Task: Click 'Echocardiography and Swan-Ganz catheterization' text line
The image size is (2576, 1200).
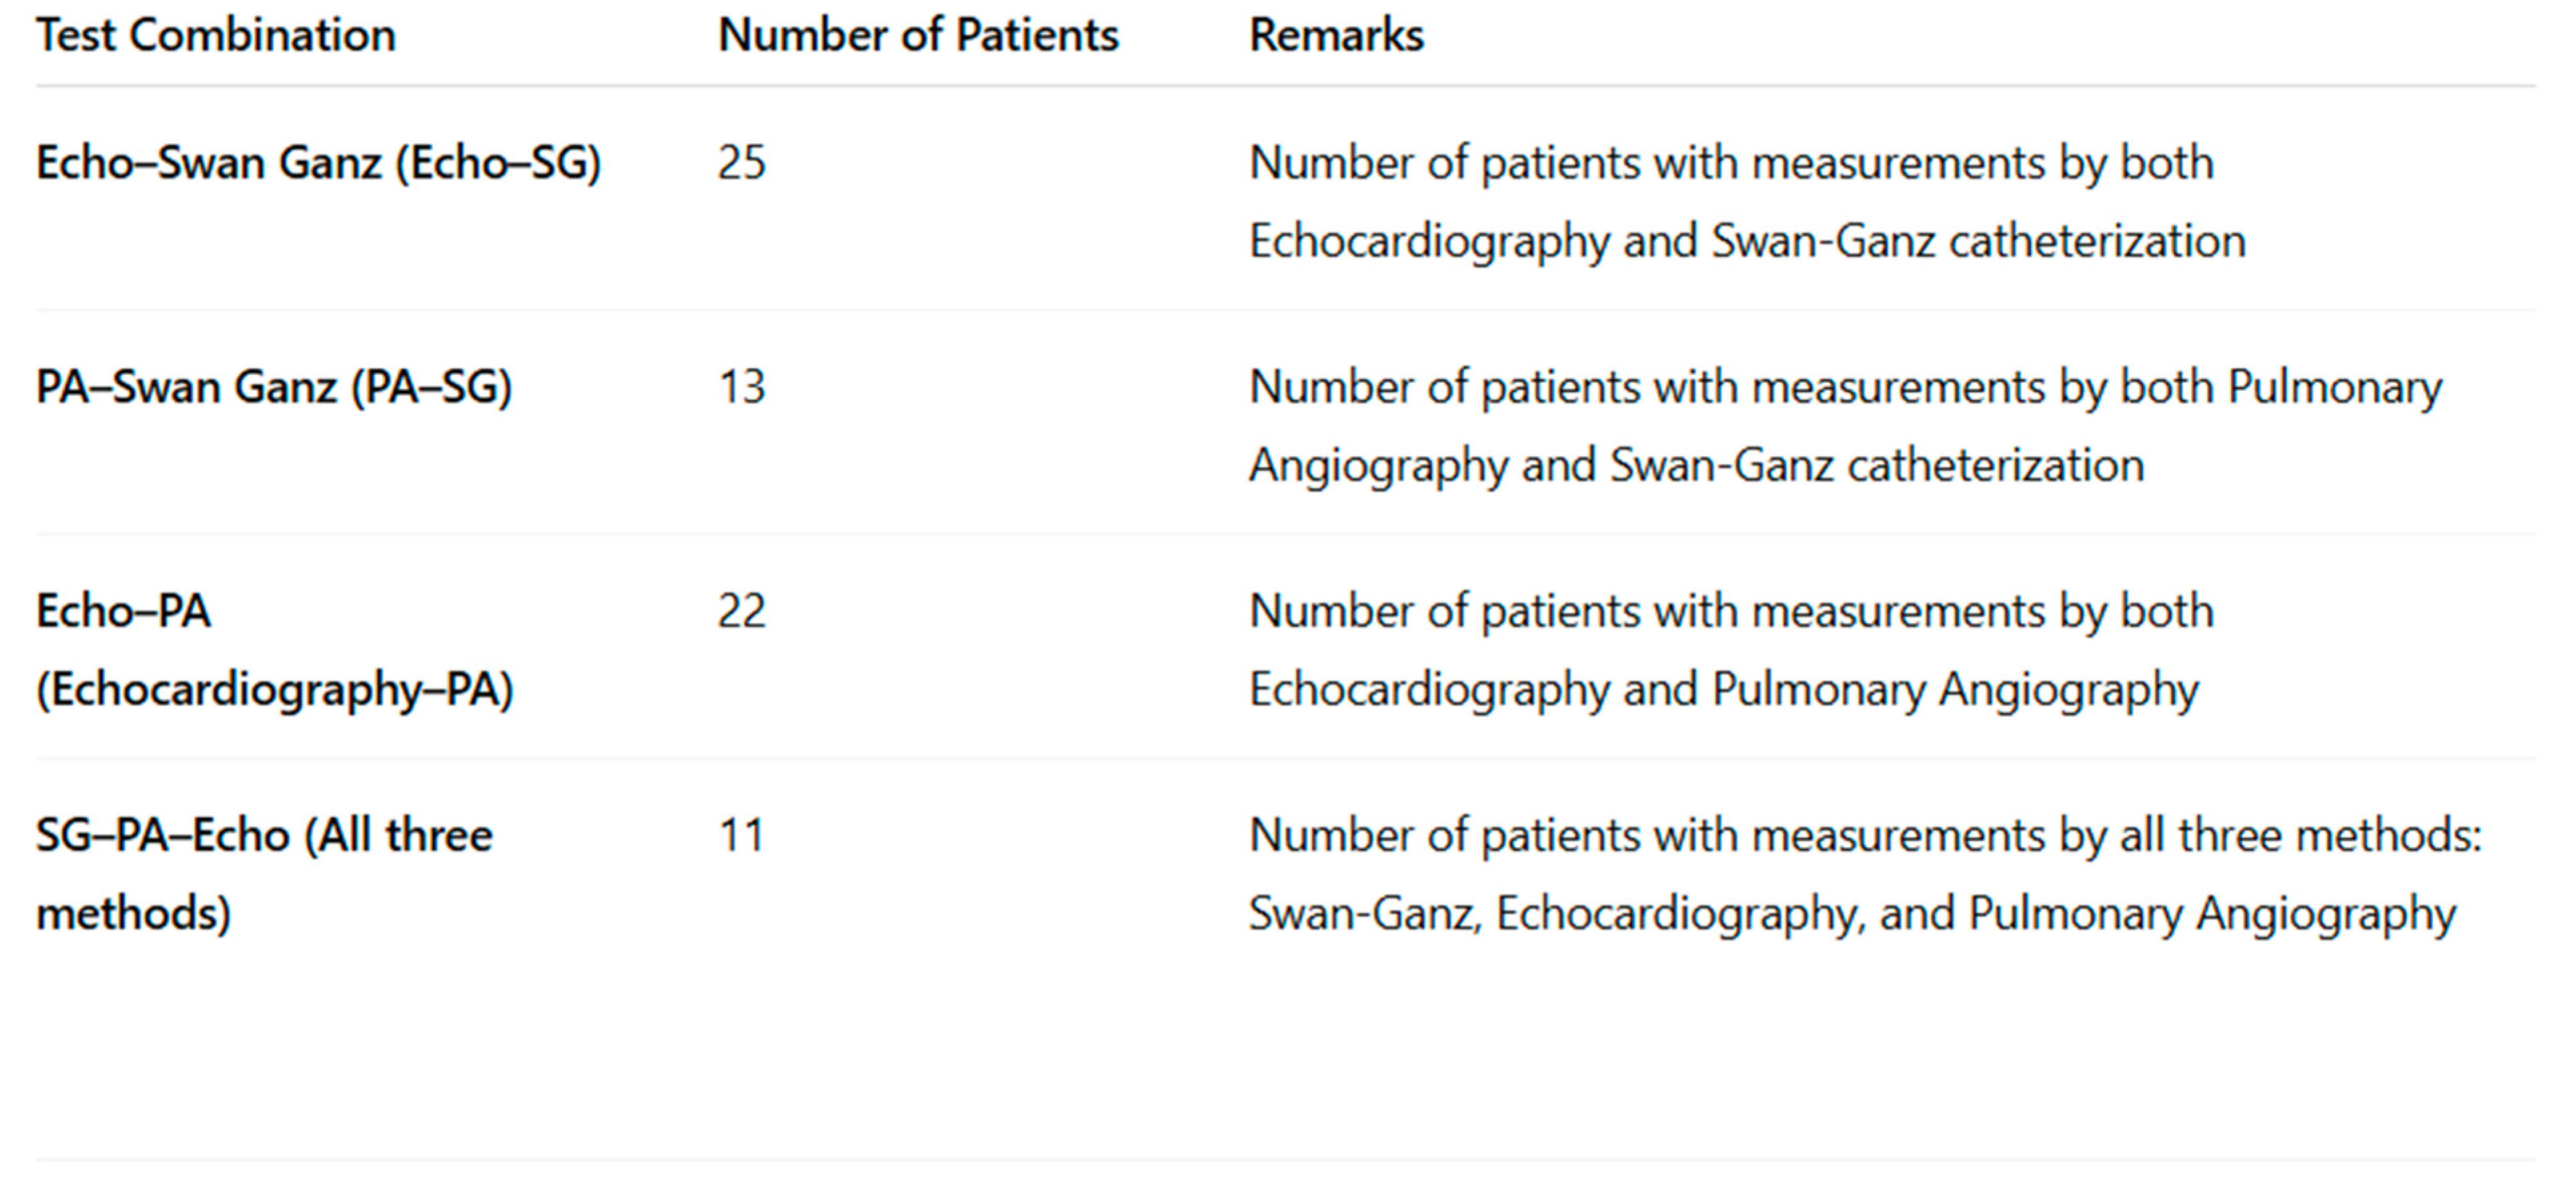Action: click(x=1747, y=241)
